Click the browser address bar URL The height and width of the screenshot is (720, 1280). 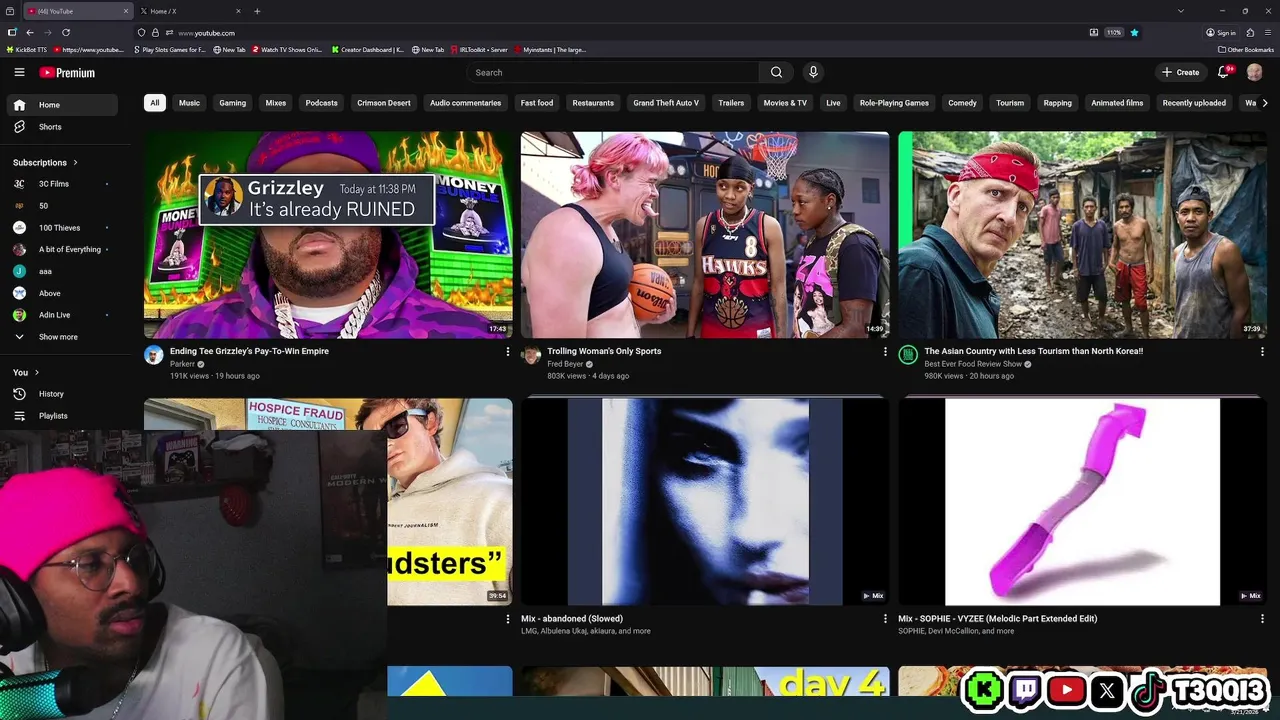(206, 33)
